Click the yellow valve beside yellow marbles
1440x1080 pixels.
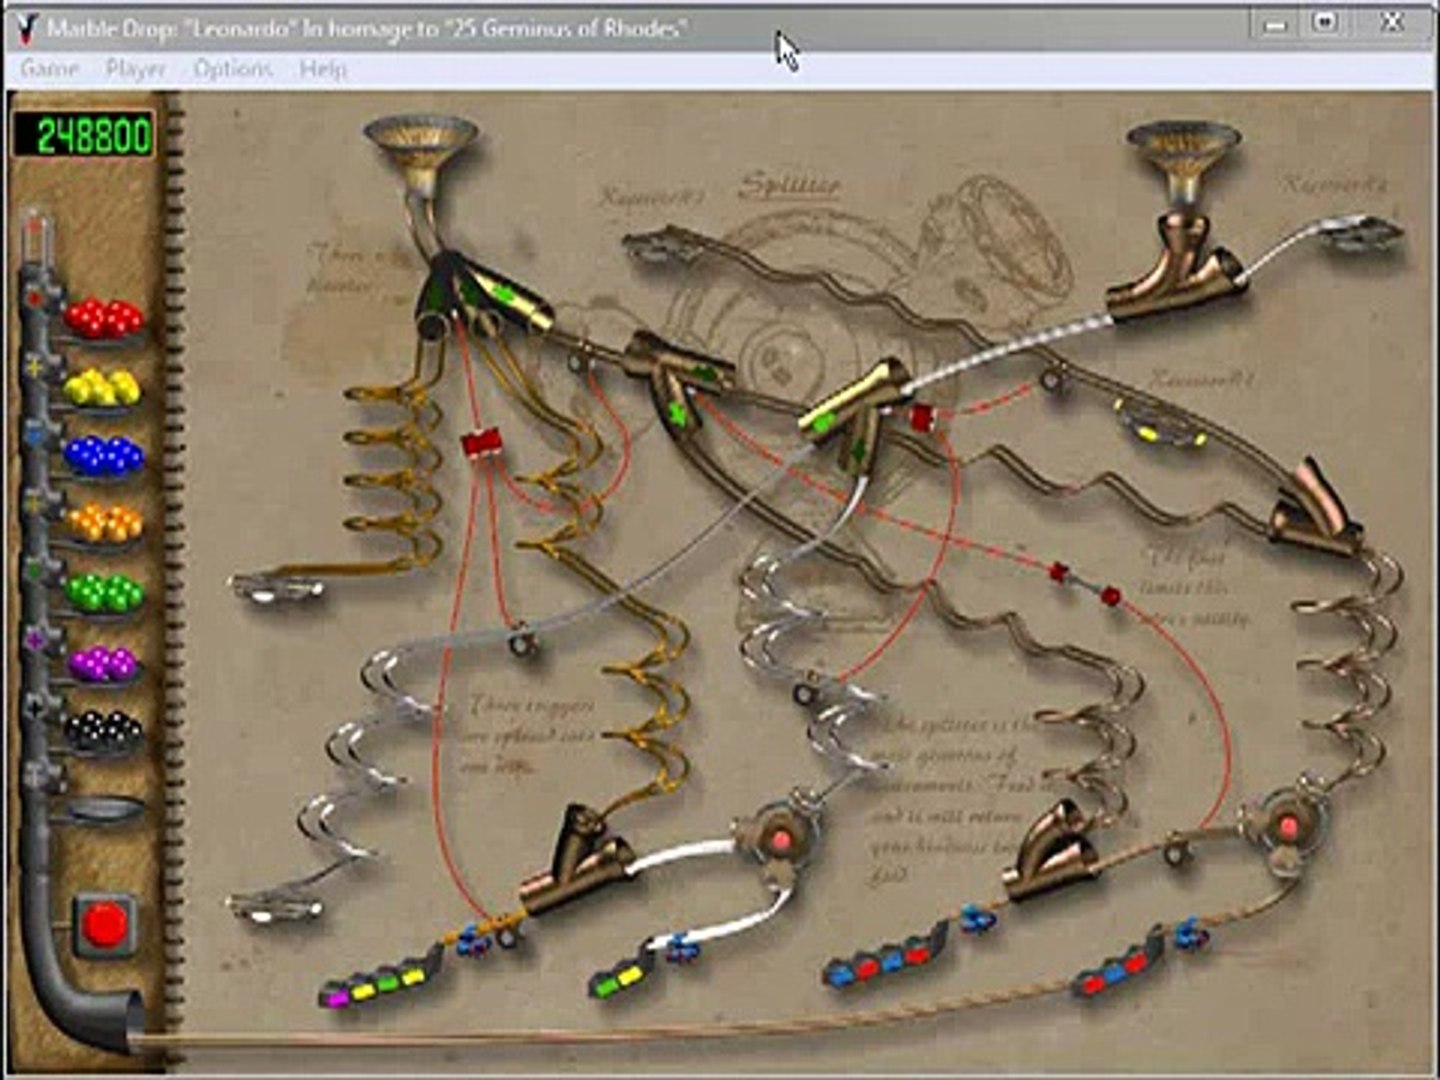pos(36,367)
